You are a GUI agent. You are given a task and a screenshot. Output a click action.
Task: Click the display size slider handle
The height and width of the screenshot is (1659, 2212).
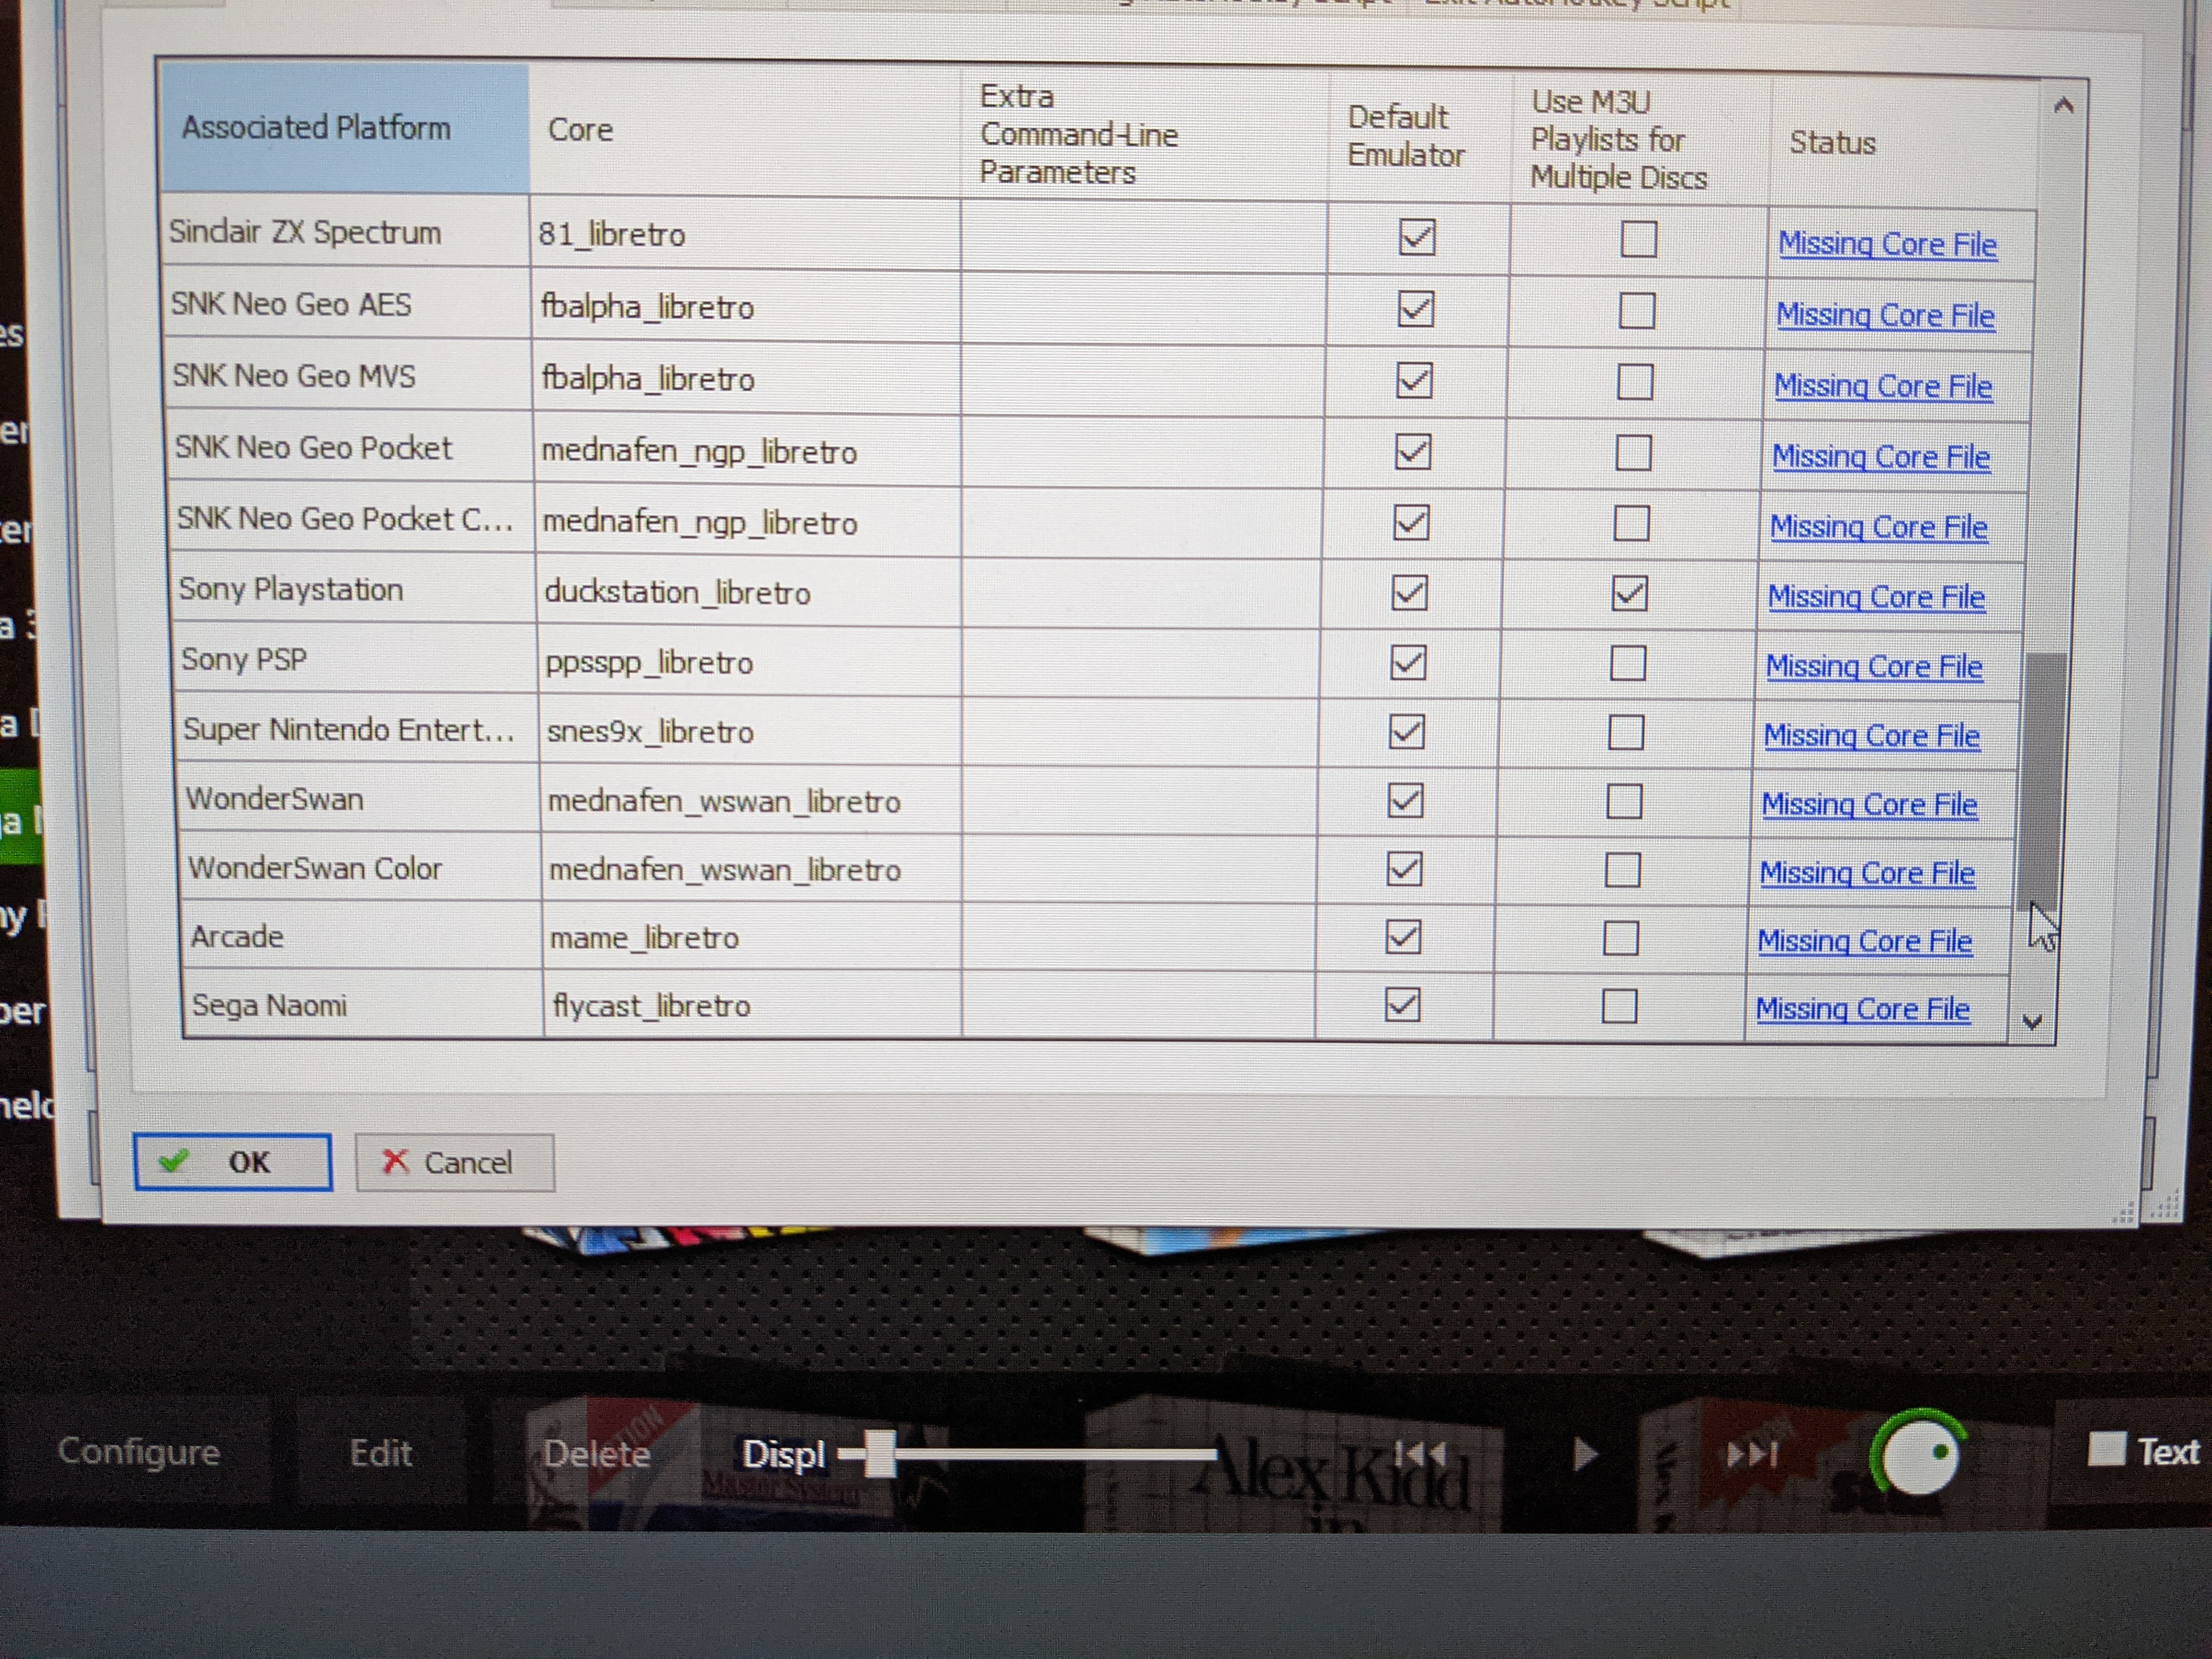point(880,1453)
